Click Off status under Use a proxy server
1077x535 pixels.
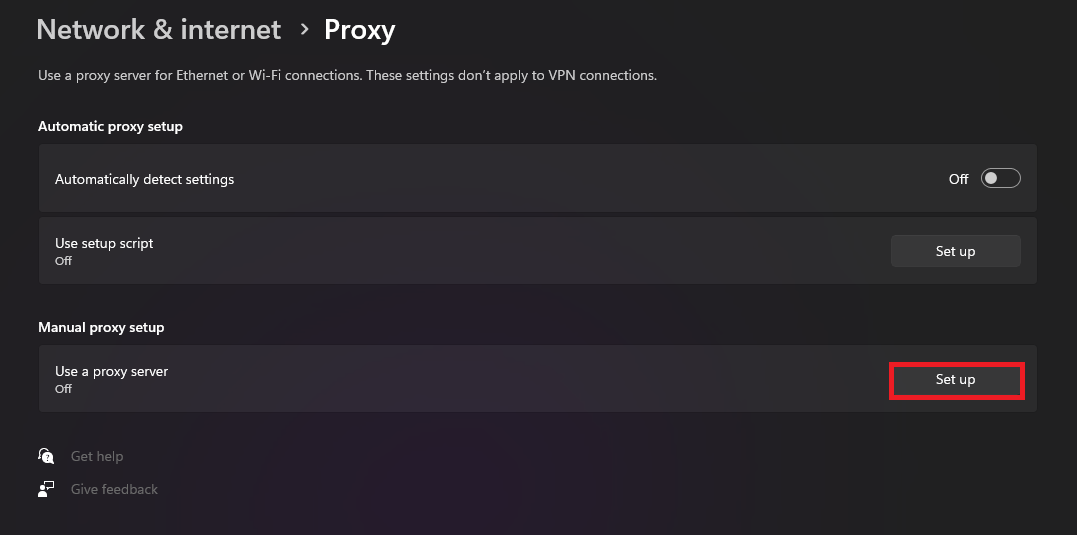[x=63, y=388]
